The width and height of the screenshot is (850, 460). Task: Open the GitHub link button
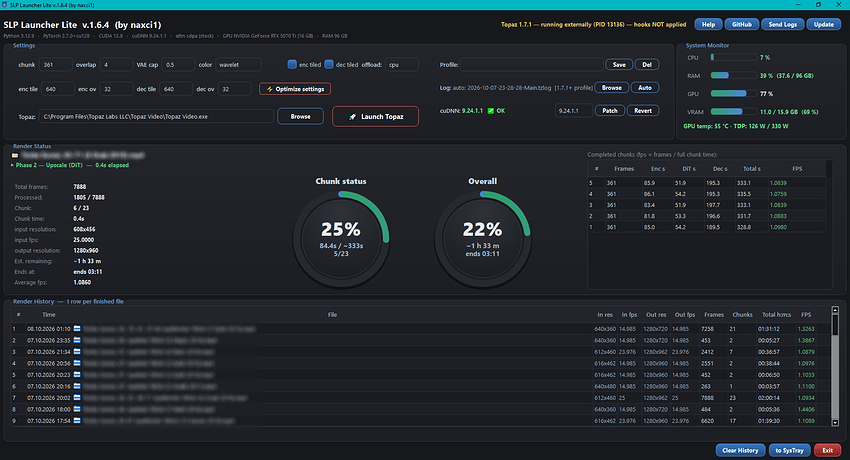coord(742,24)
